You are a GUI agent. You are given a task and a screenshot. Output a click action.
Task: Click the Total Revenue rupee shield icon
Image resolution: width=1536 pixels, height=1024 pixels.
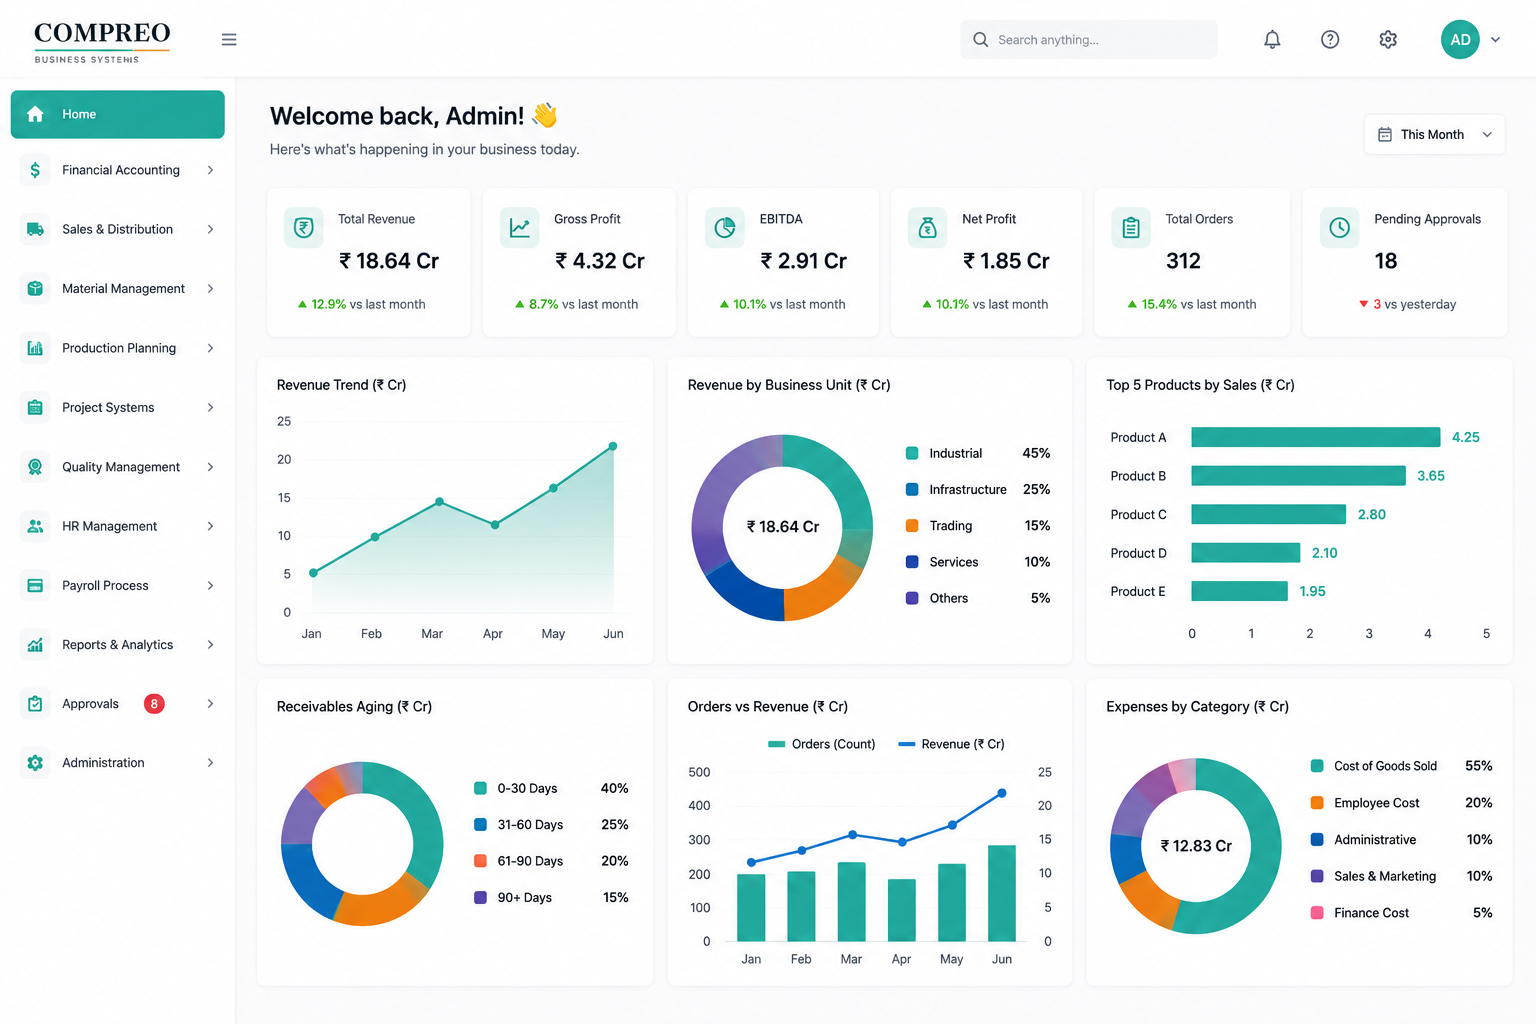tap(304, 228)
